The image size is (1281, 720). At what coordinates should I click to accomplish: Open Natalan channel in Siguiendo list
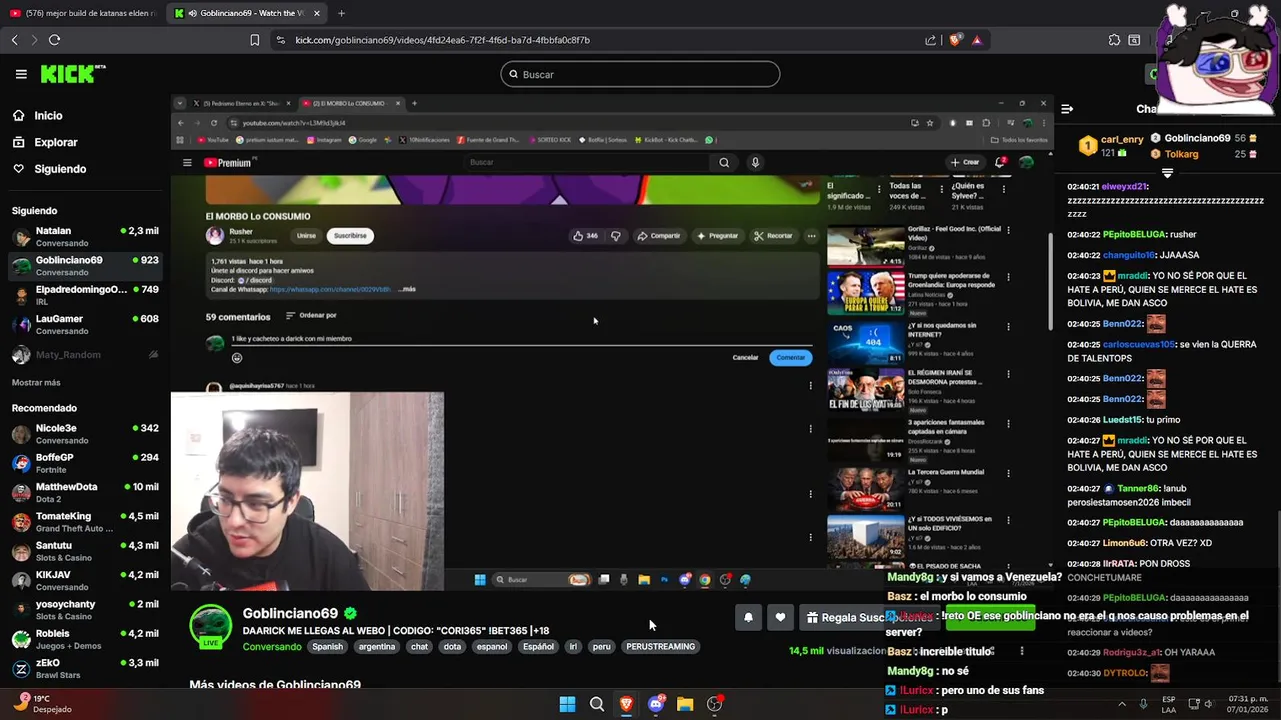[85, 237]
